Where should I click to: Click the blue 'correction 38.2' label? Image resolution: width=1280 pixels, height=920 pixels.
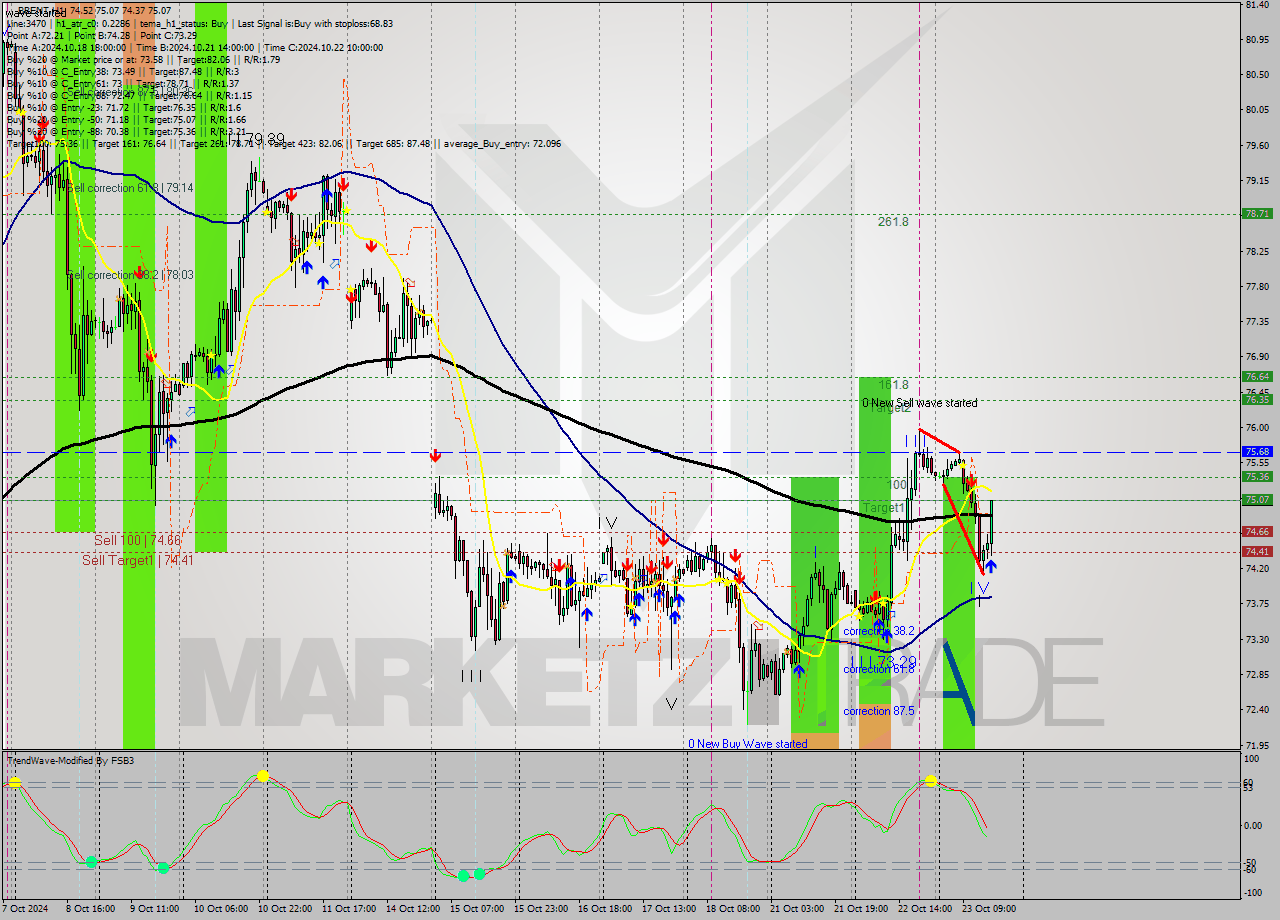879,632
